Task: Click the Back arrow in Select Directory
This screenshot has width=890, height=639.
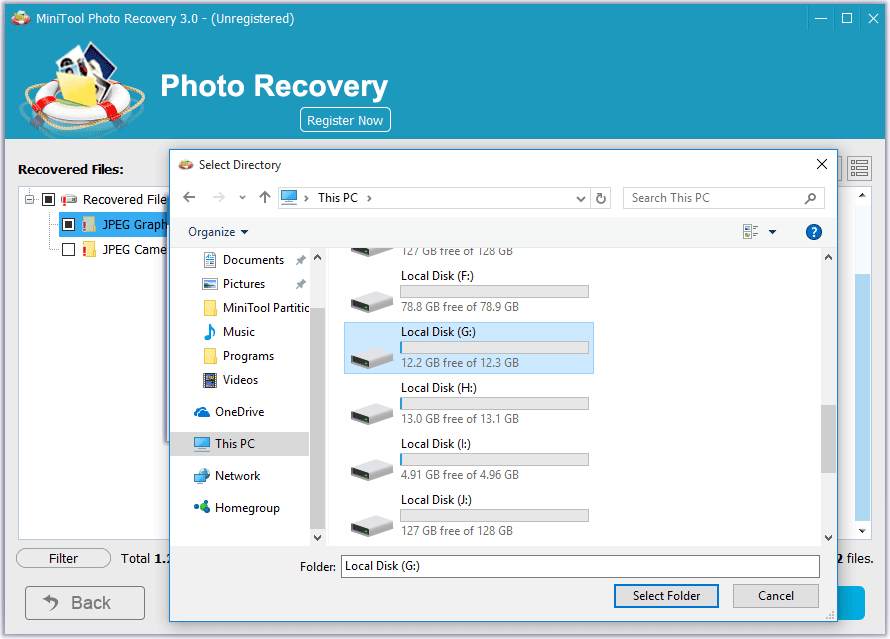Action: pos(190,197)
